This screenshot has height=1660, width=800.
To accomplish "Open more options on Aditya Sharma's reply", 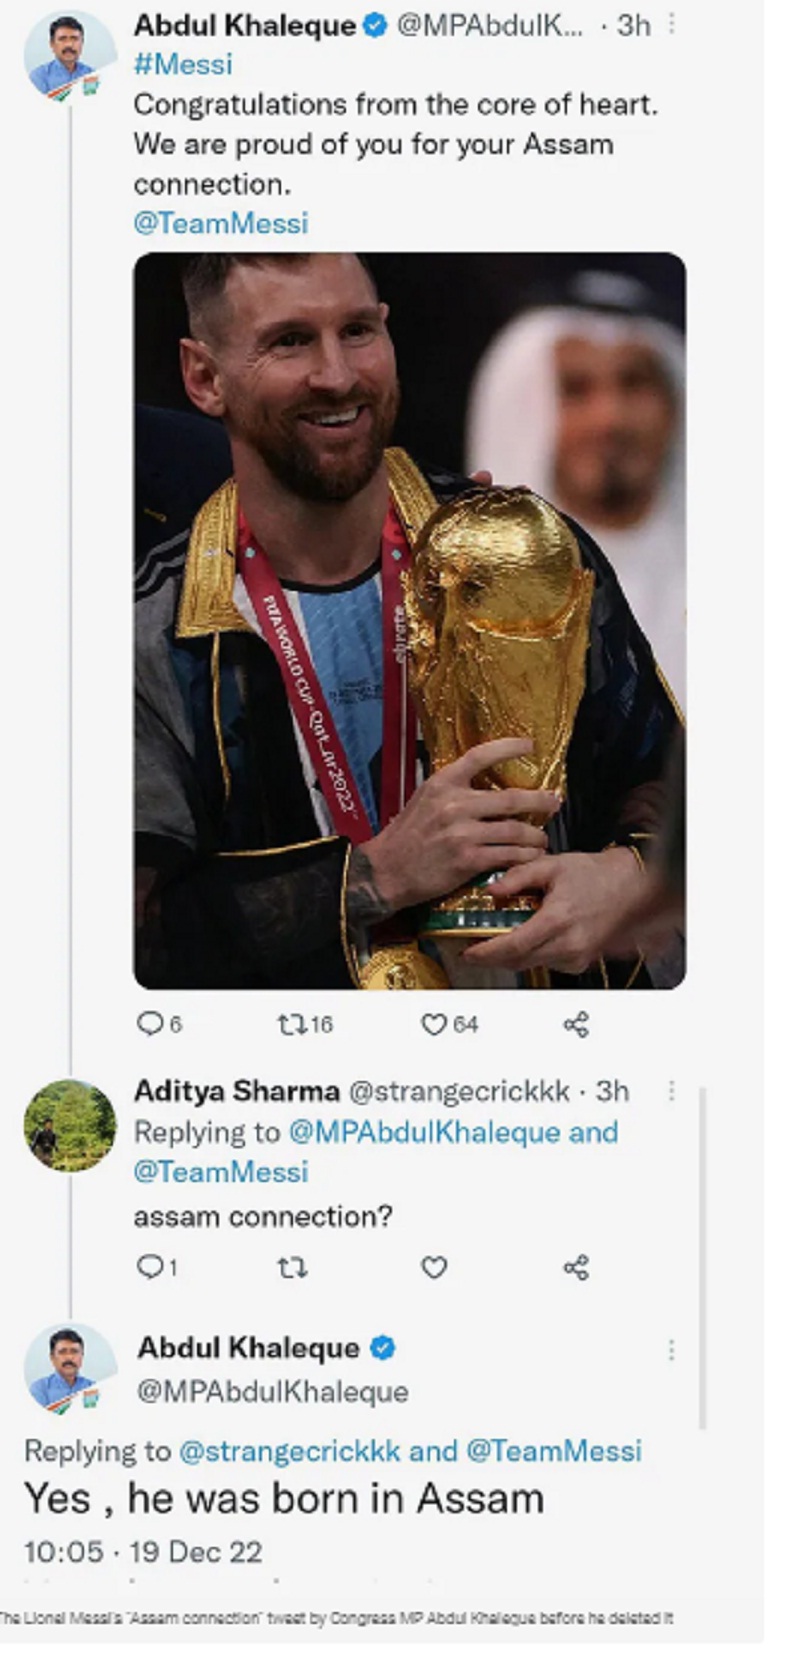I will click(x=671, y=1090).
